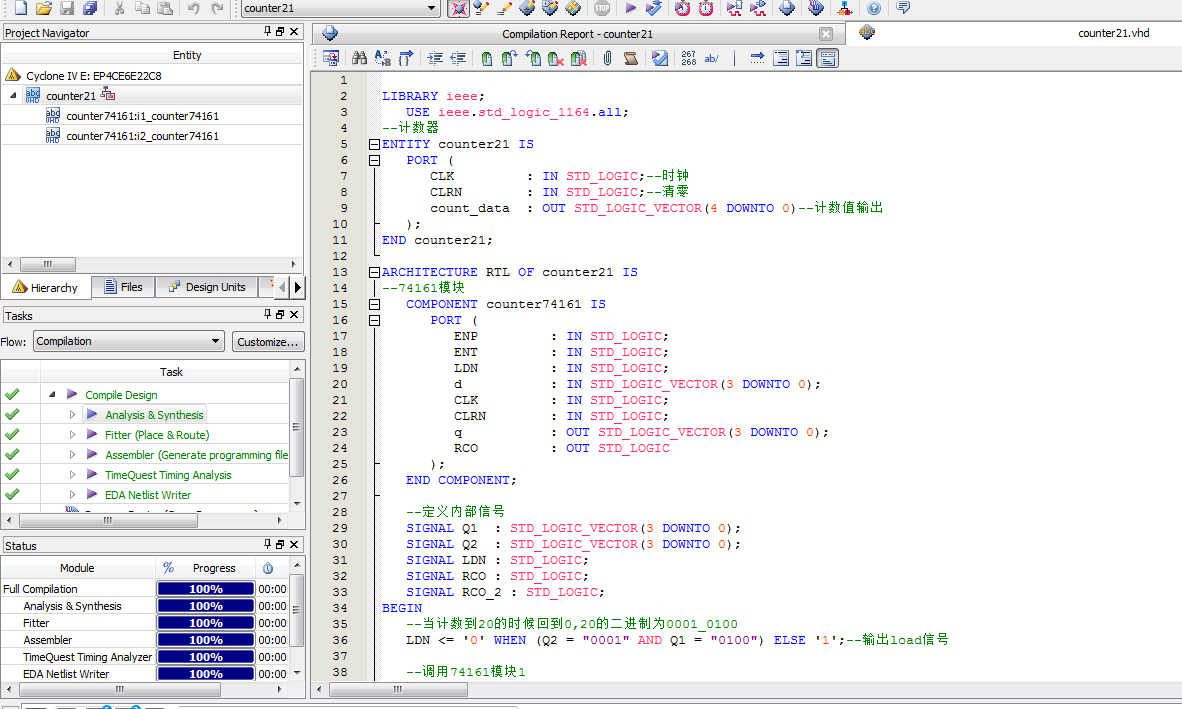Click the Open Project folder icon
The height and width of the screenshot is (709, 1182).
43,8
